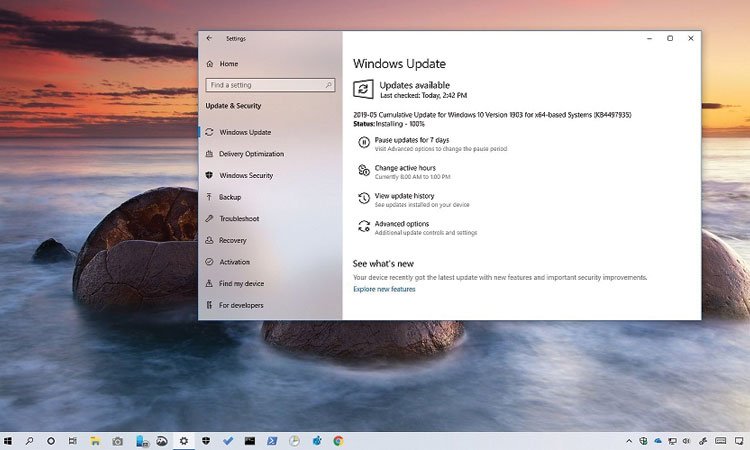Screen dimensions: 750x450
Task: Open Find my device settings
Action: point(241,284)
